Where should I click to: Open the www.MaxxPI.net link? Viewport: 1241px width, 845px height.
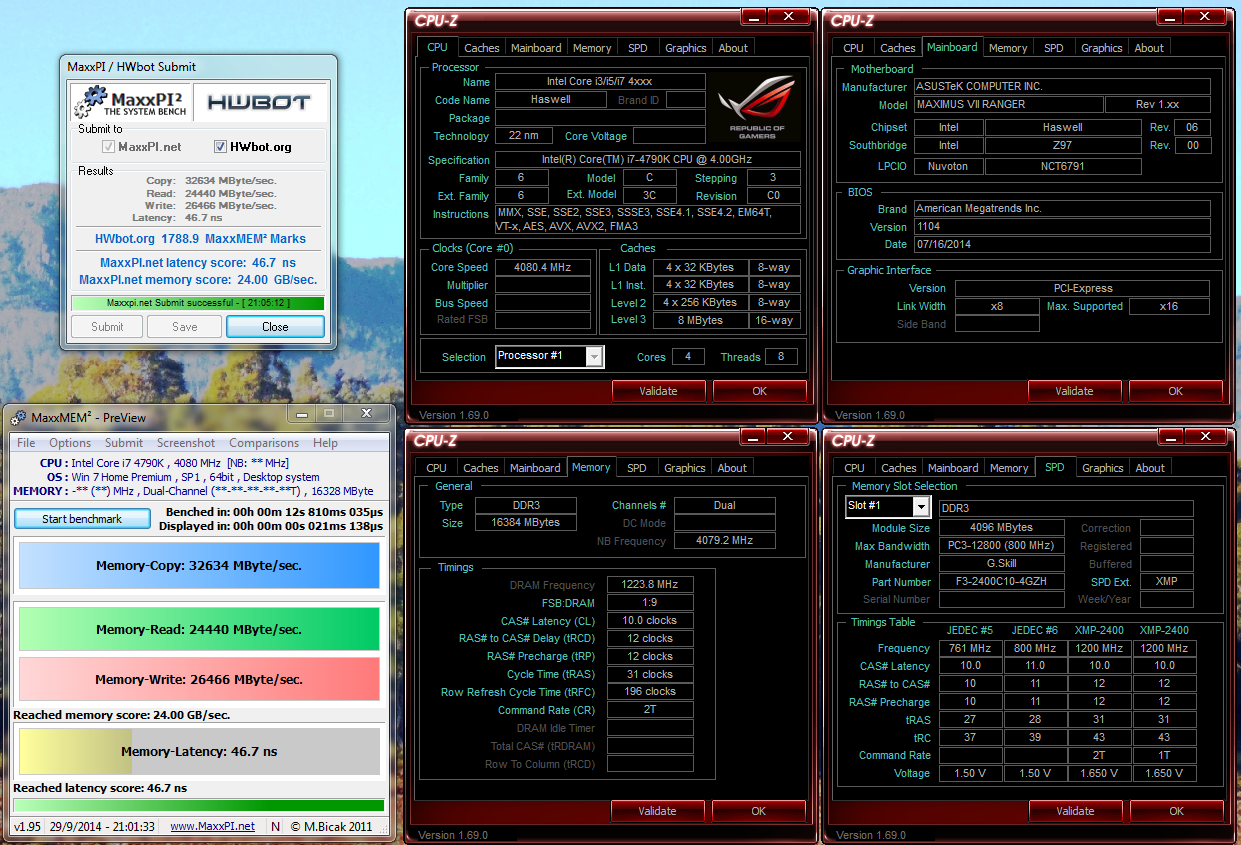point(212,827)
